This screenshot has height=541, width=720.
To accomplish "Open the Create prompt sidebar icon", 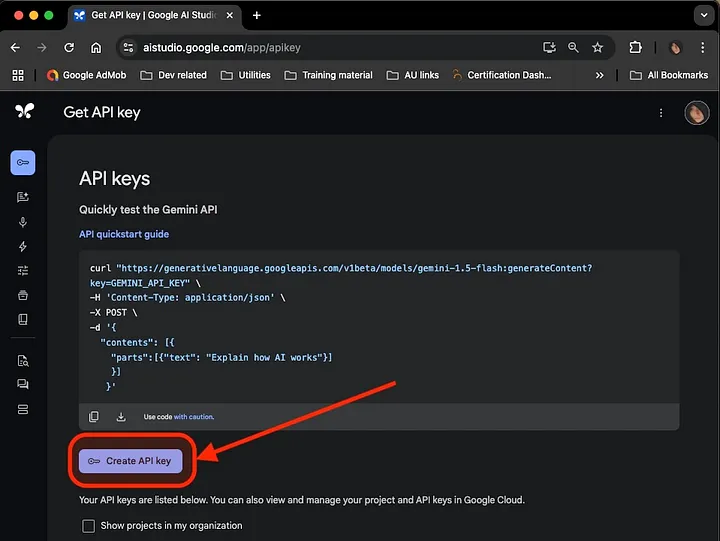I will [23, 197].
